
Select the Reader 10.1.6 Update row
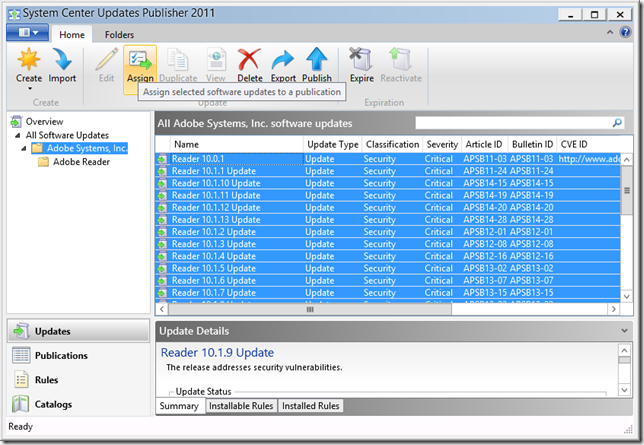tap(388, 281)
